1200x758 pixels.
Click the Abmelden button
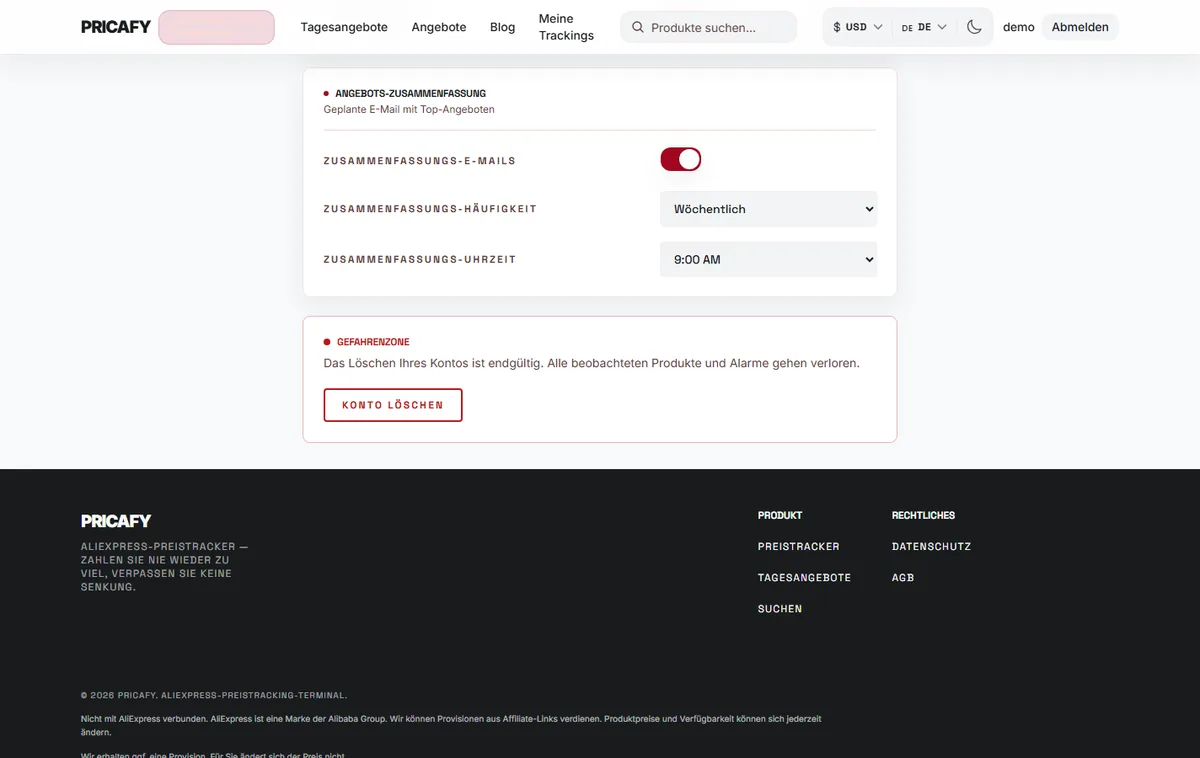click(x=1080, y=27)
